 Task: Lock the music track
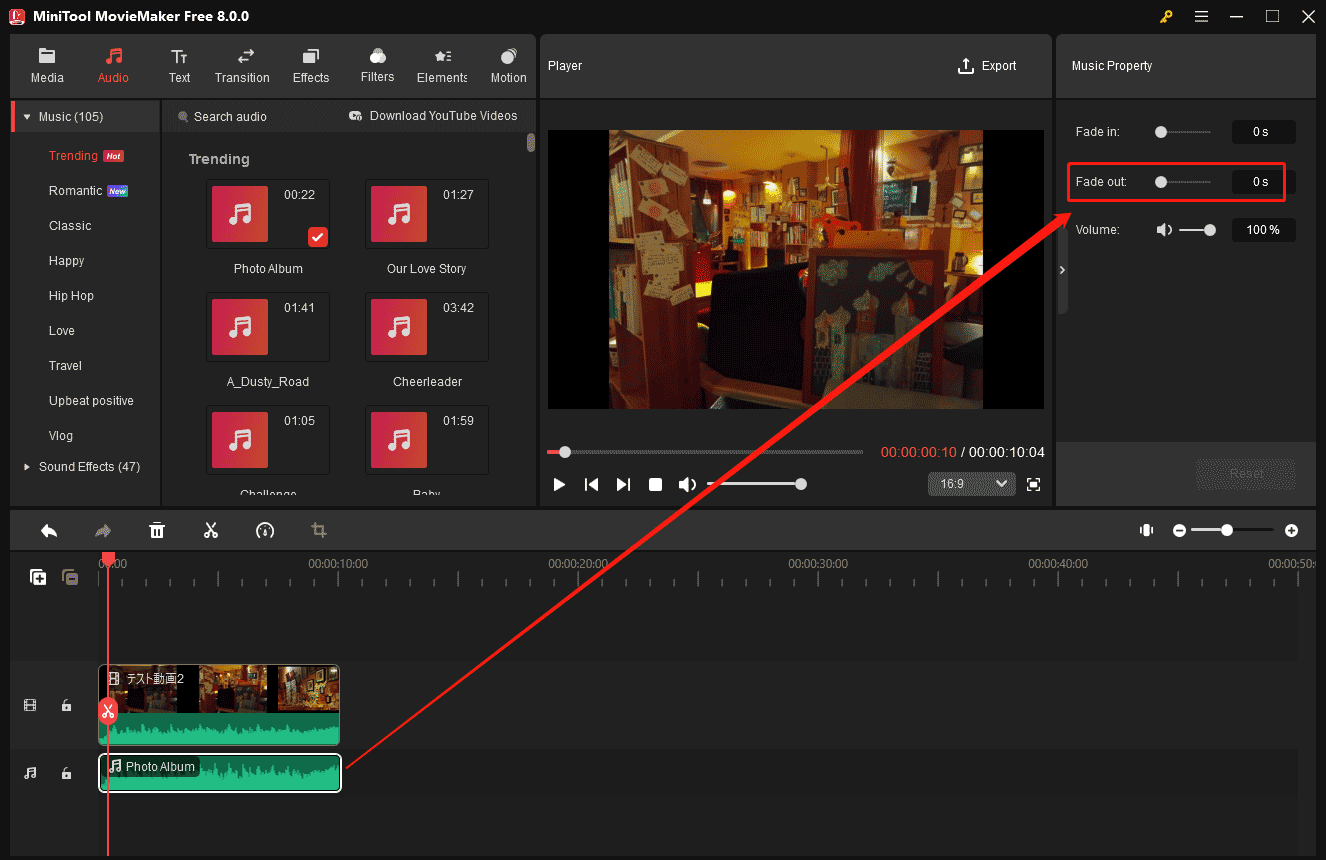(x=66, y=773)
